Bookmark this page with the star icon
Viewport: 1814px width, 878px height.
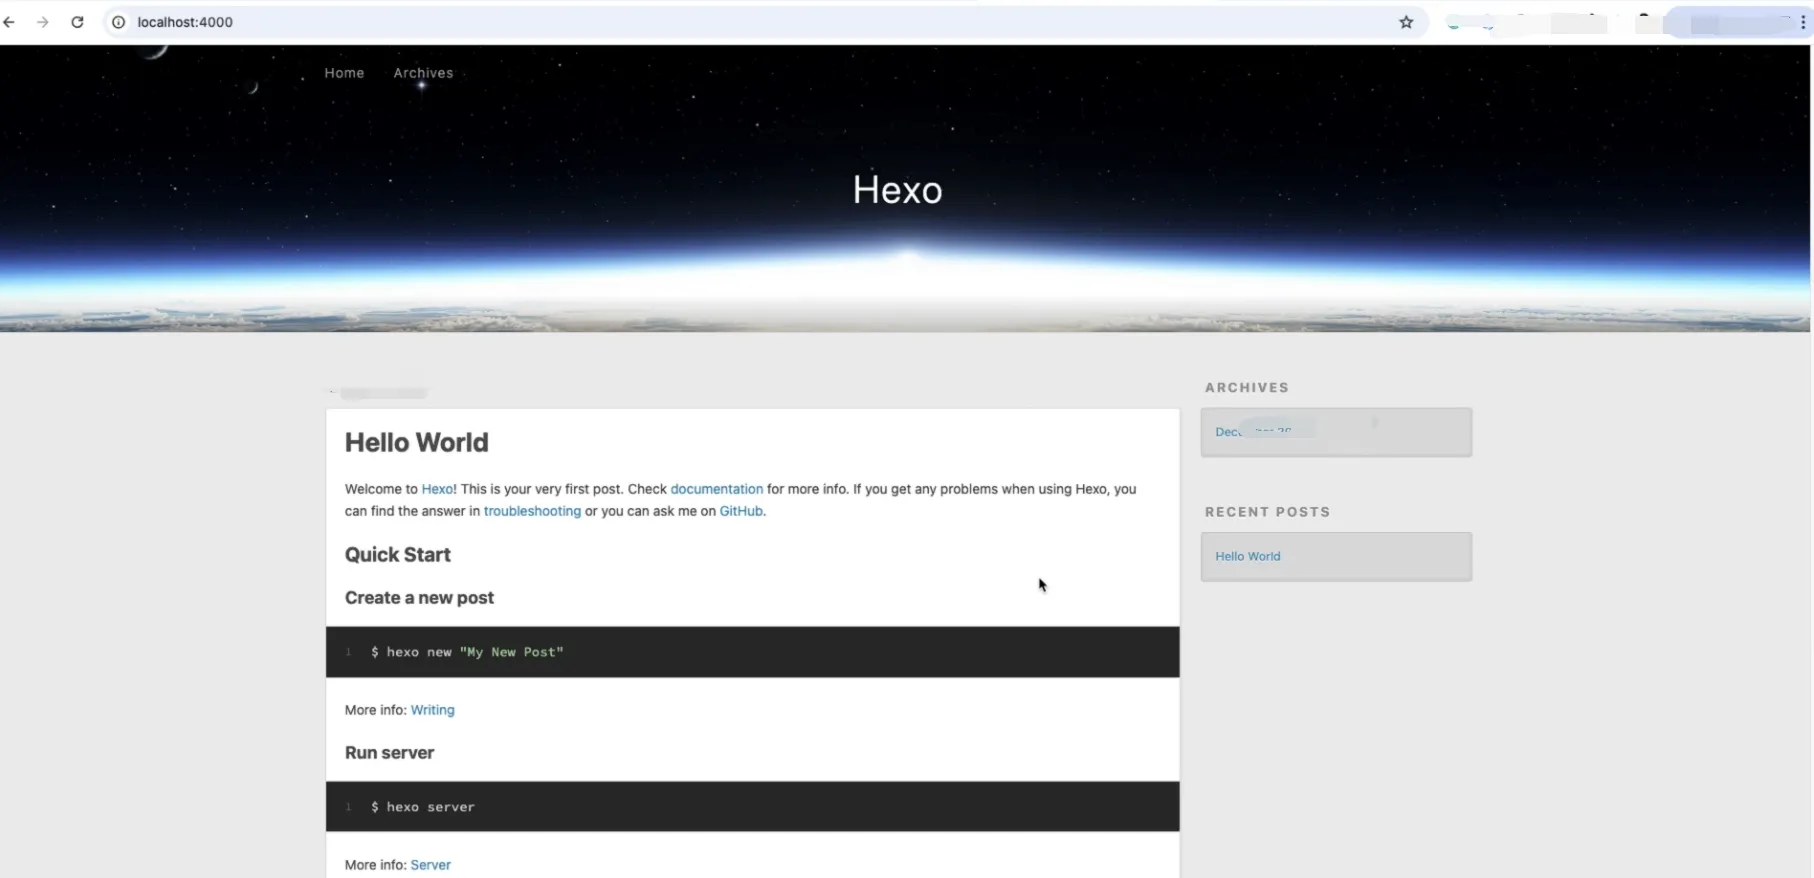tap(1406, 22)
